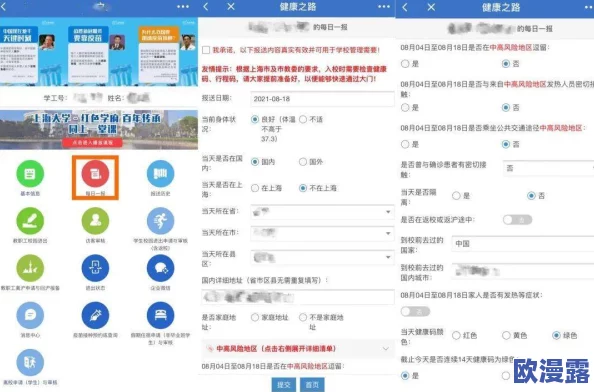
Task: Choose 国外 radio option
Action: tap(303, 162)
